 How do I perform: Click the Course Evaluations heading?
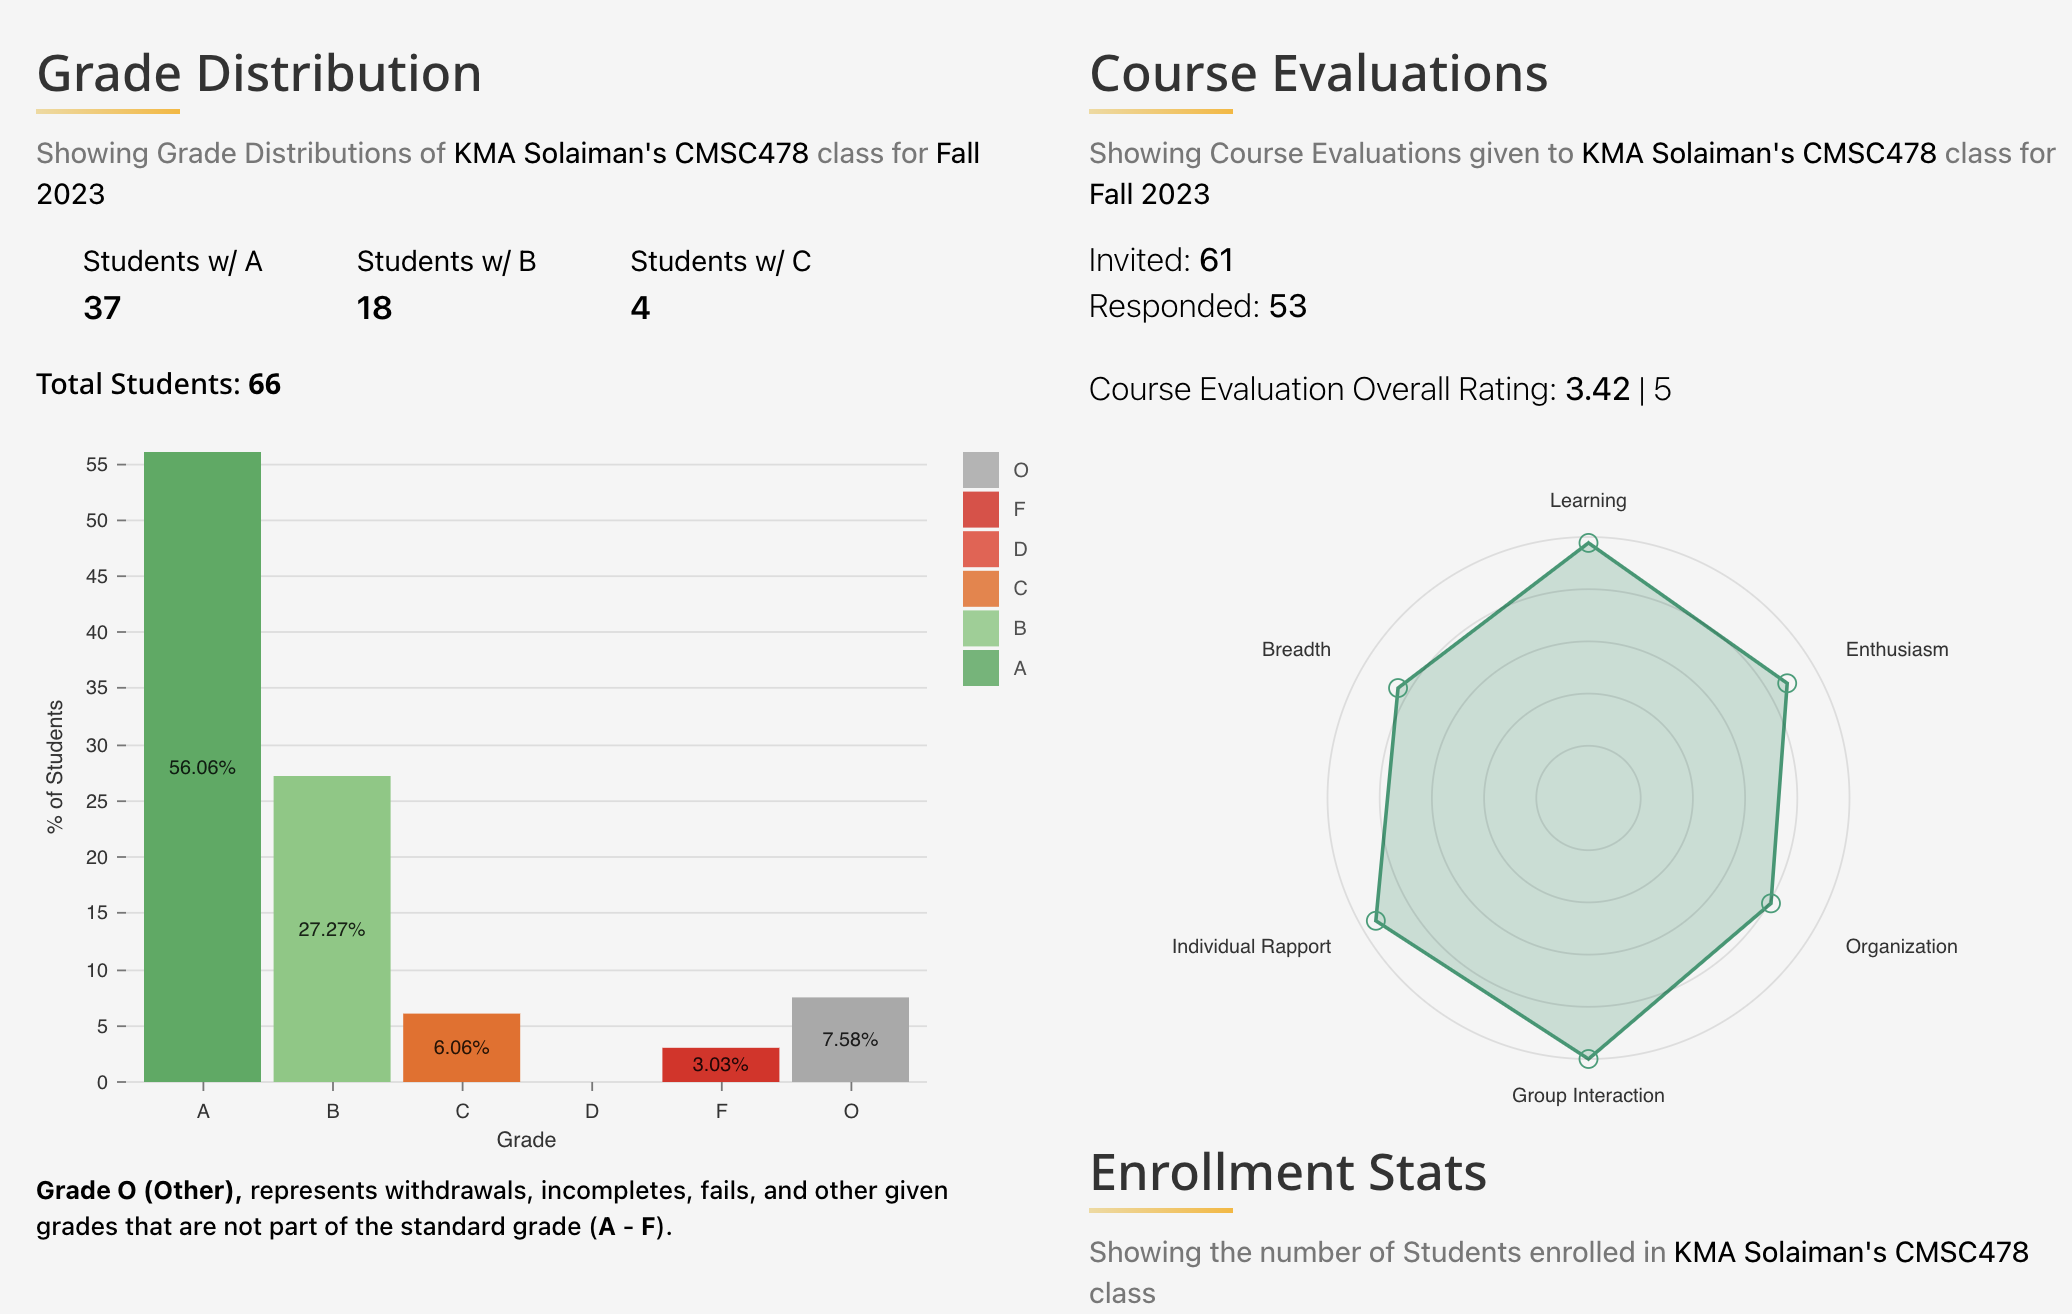[1319, 73]
